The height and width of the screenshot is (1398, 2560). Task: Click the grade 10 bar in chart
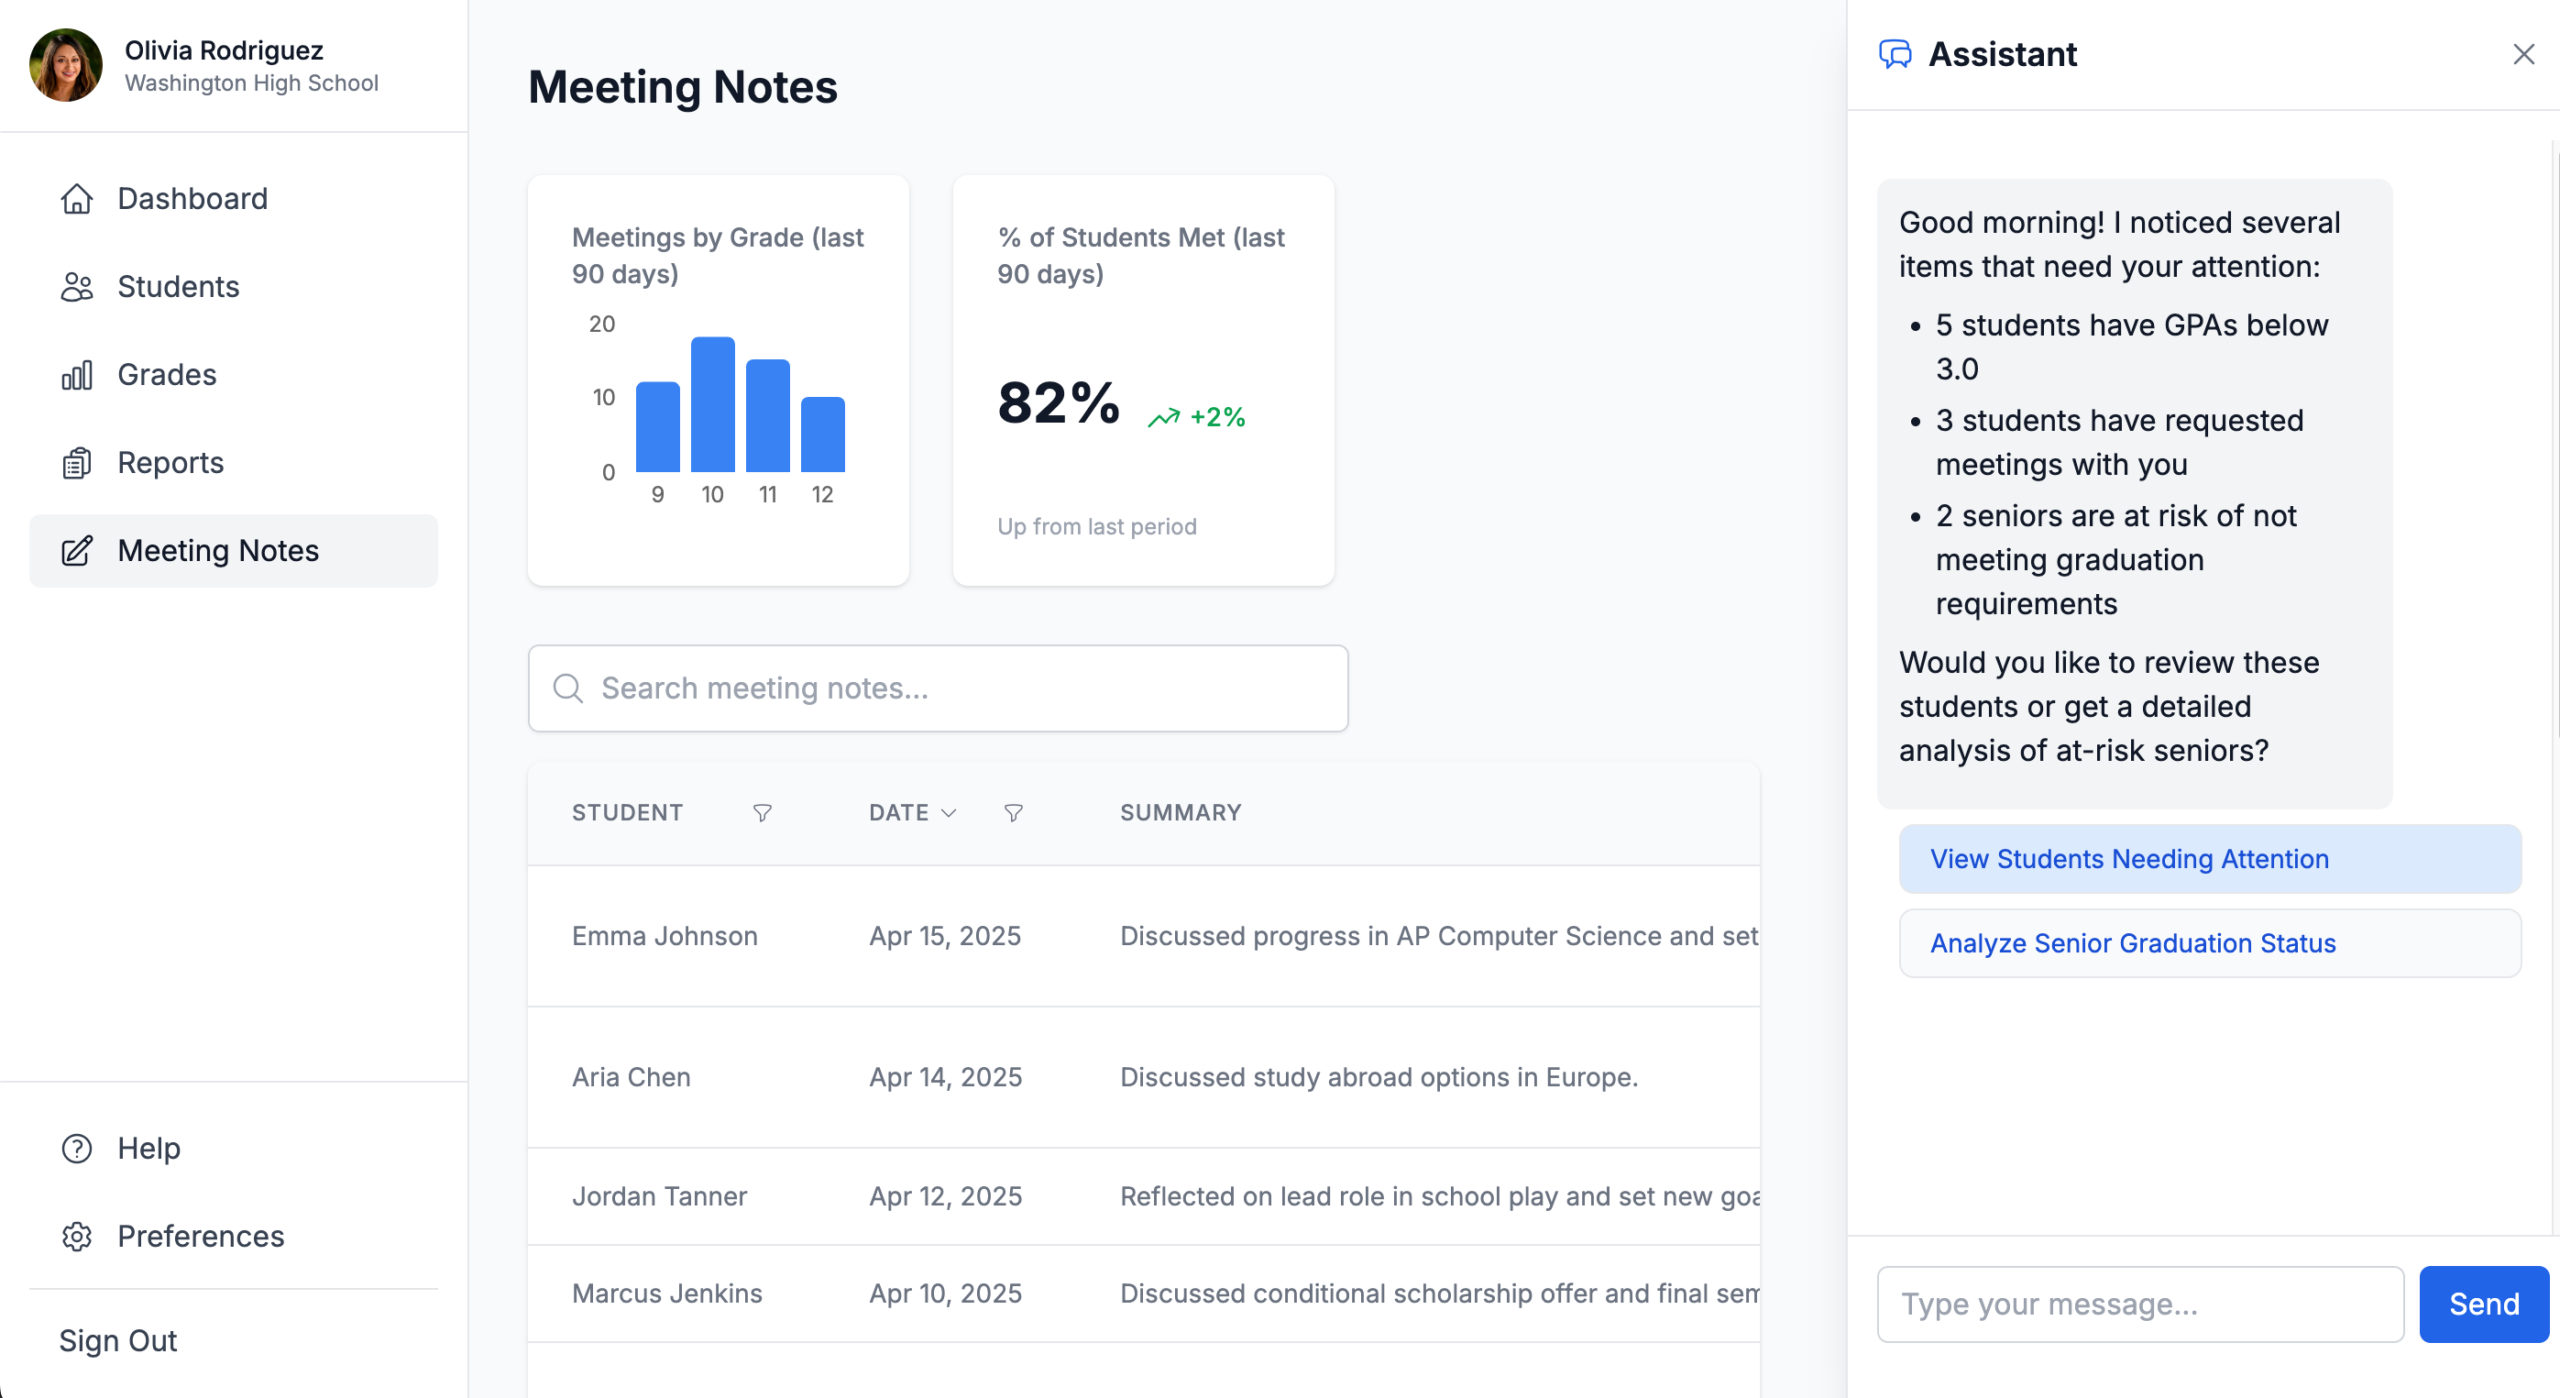pos(712,405)
